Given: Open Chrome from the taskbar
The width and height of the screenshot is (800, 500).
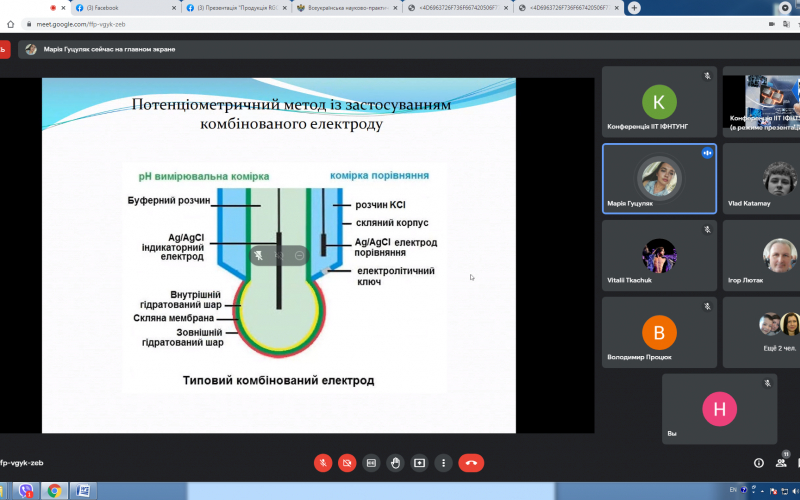Looking at the screenshot, I should point(54,491).
